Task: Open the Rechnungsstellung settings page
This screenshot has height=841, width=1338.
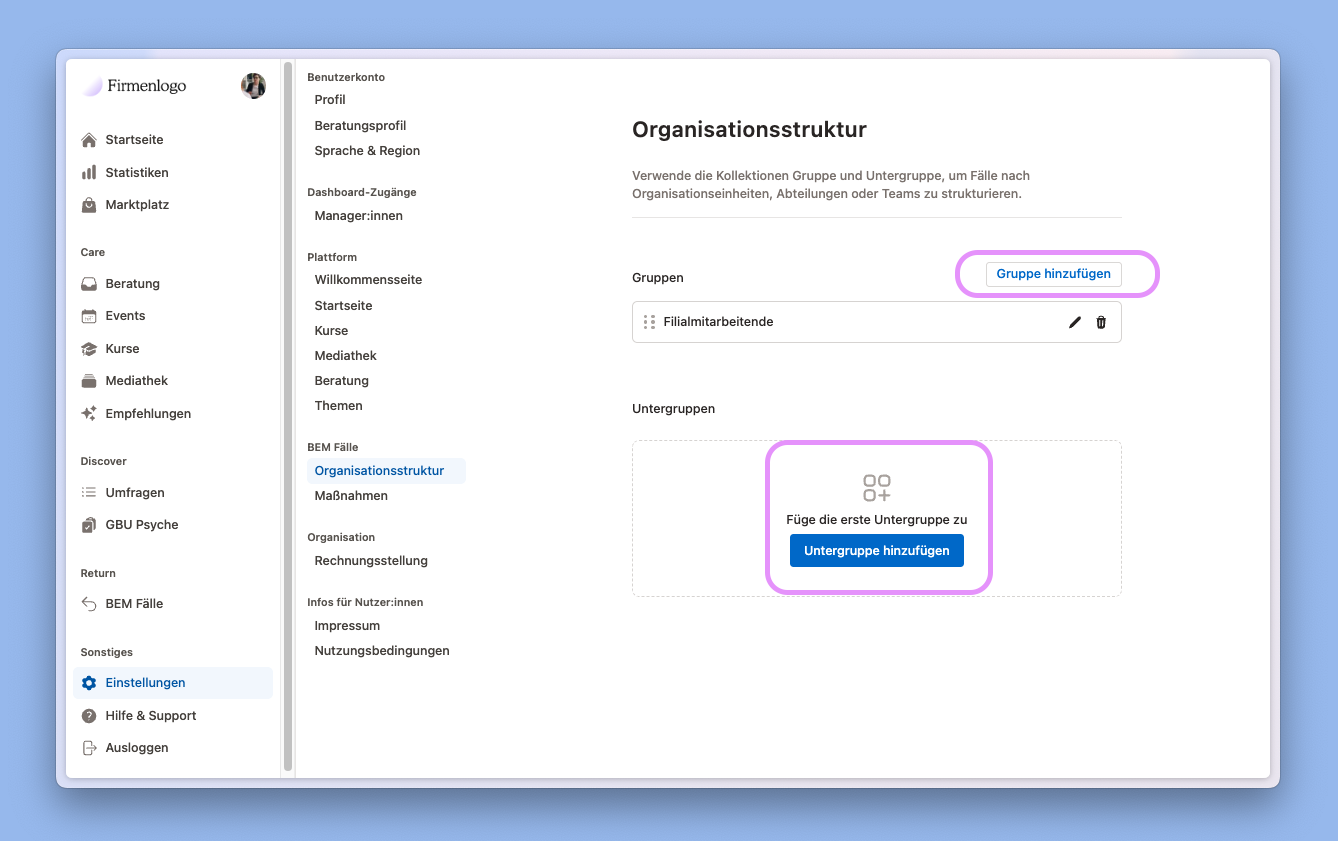Action: point(371,561)
